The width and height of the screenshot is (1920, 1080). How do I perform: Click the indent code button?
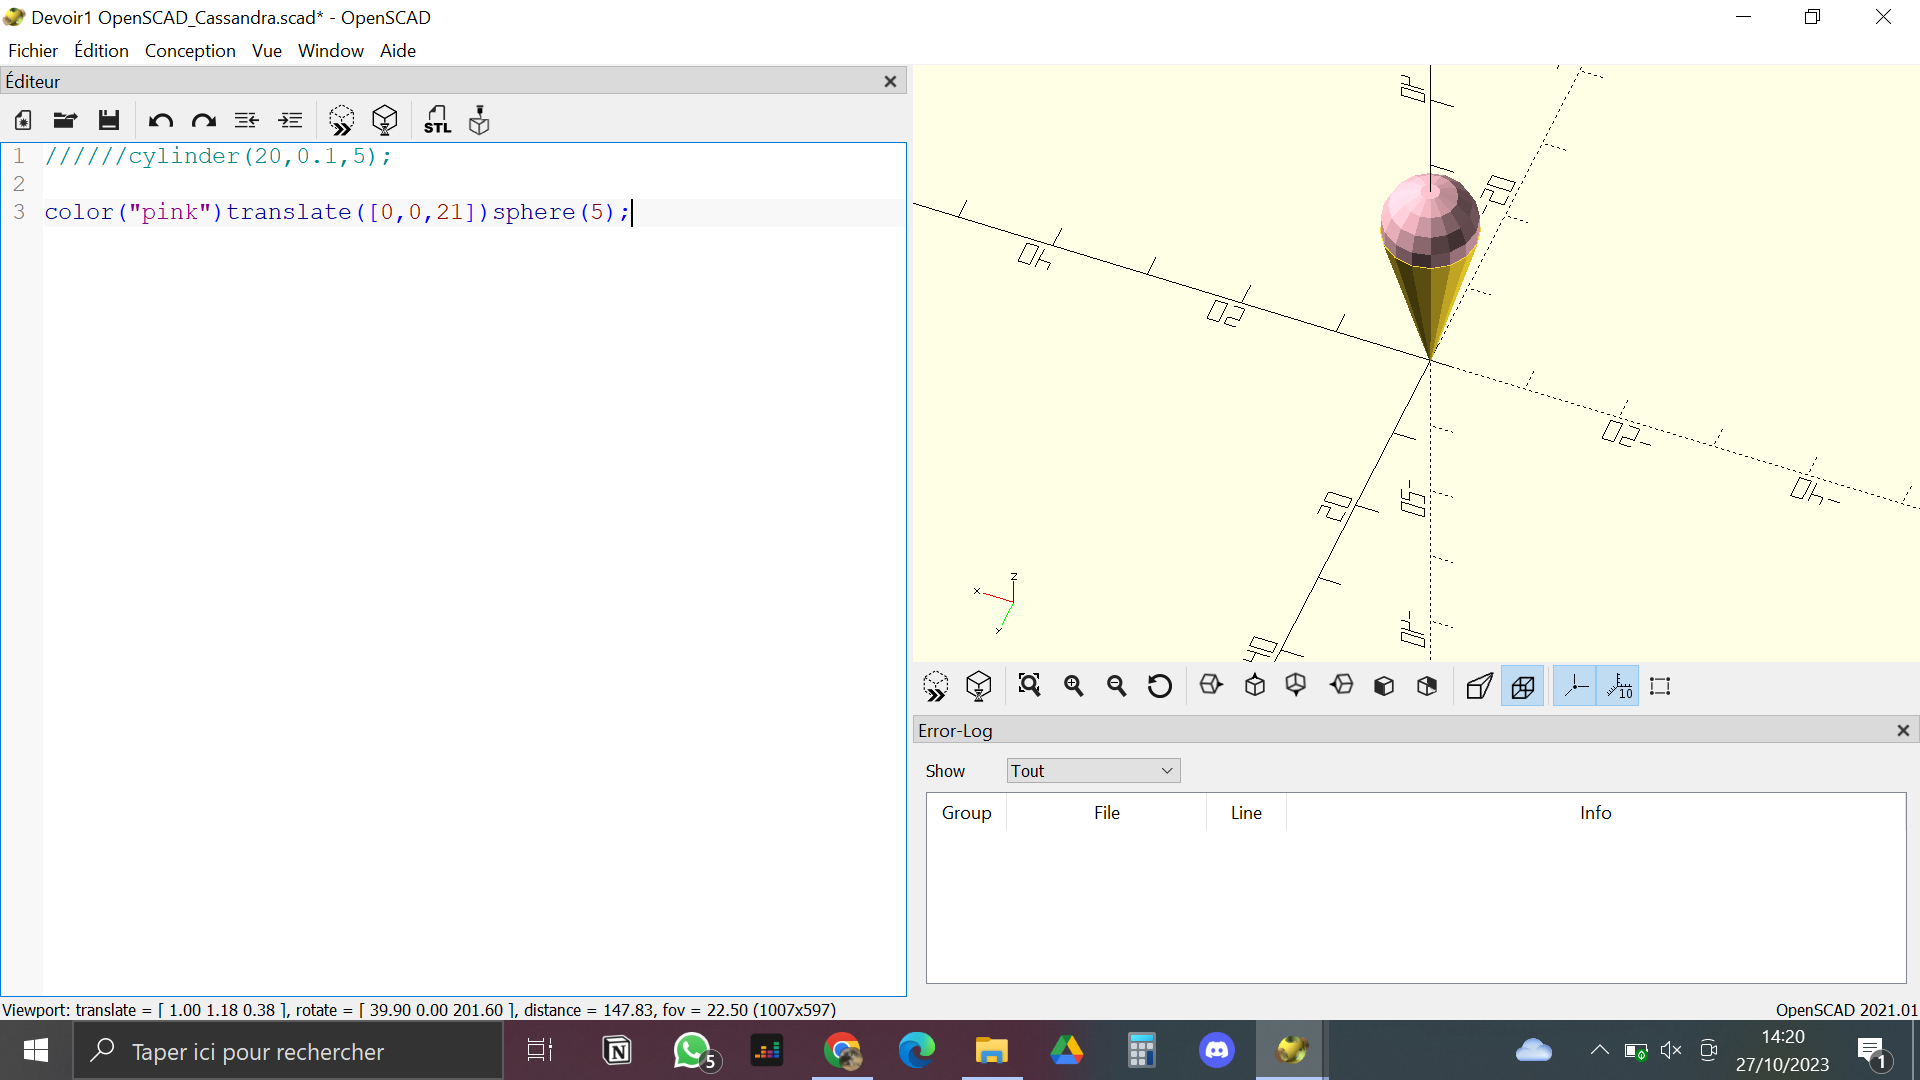pyautogui.click(x=289, y=119)
